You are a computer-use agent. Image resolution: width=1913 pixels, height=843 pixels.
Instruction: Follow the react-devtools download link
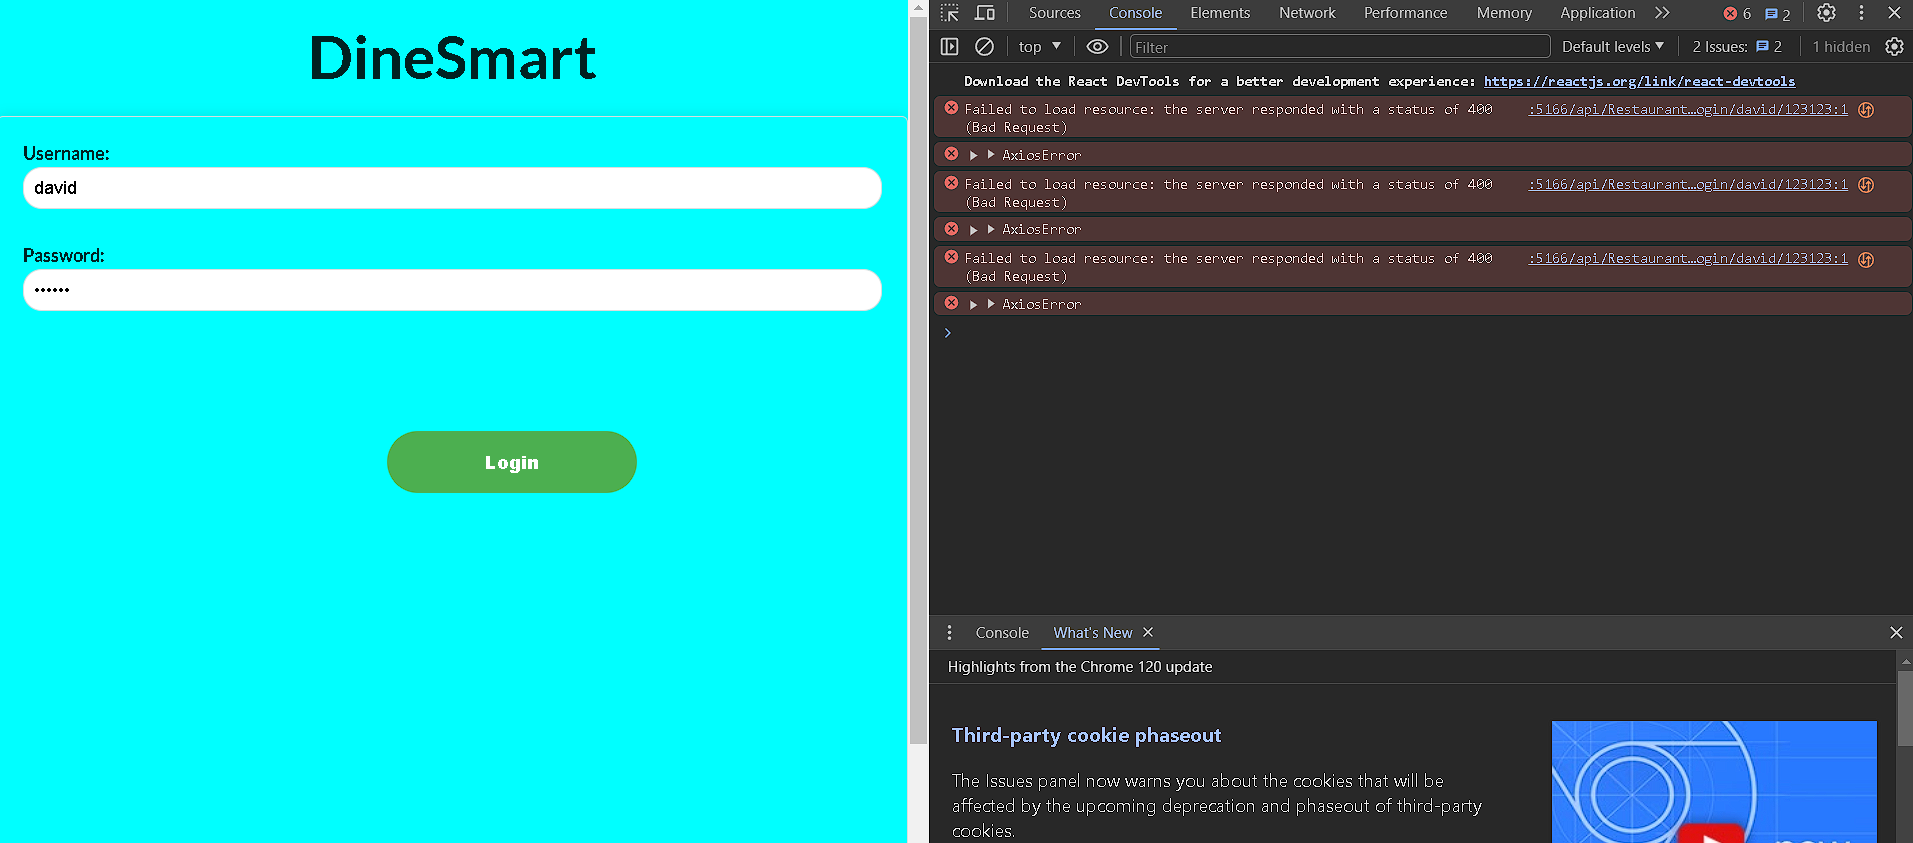pos(1639,81)
